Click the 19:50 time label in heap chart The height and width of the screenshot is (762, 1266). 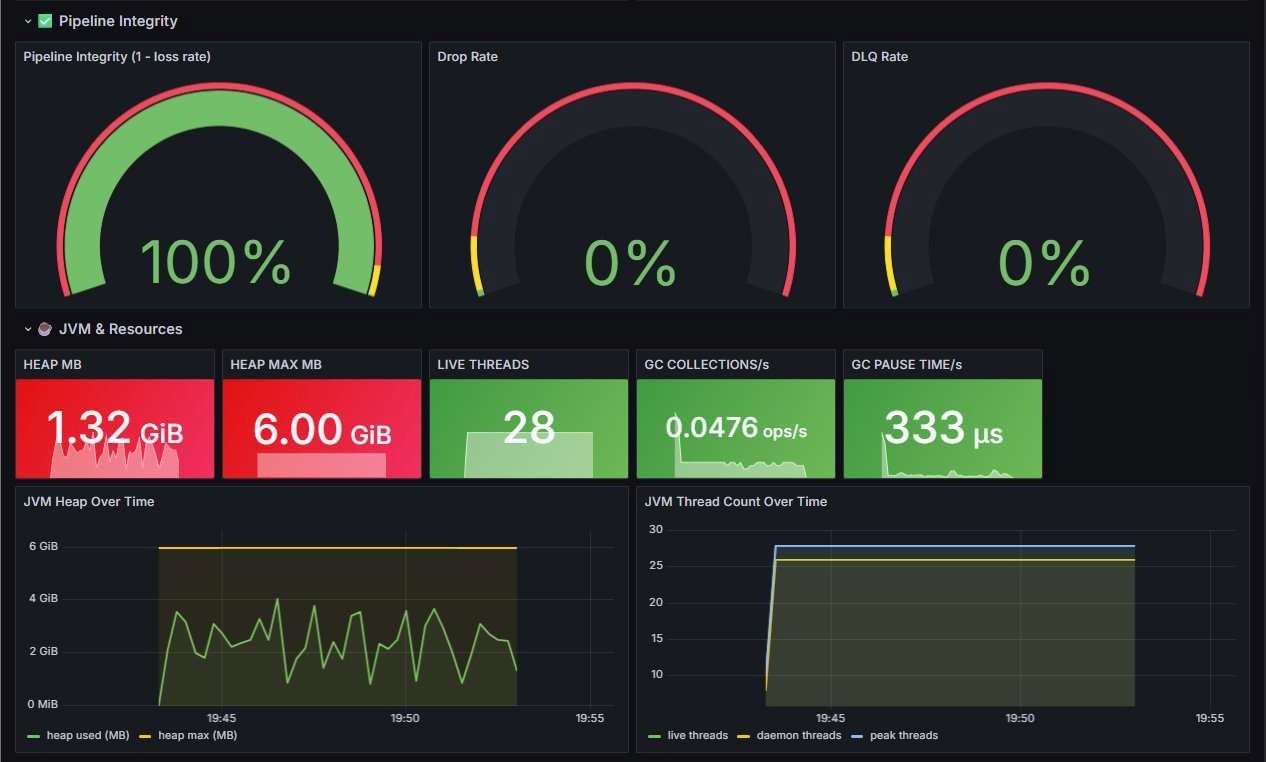(405, 718)
